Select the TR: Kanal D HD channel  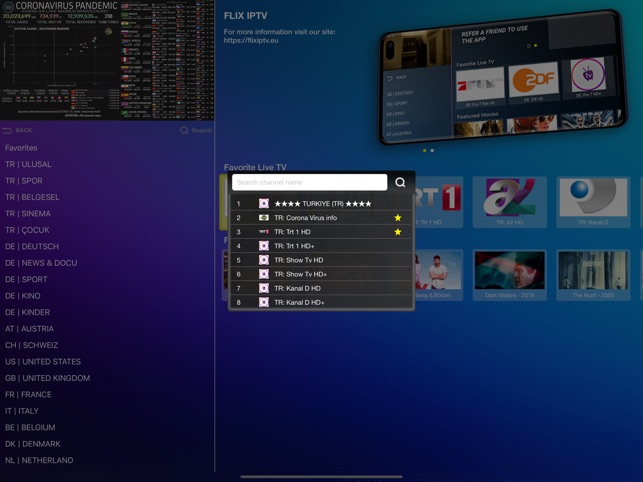[321, 288]
